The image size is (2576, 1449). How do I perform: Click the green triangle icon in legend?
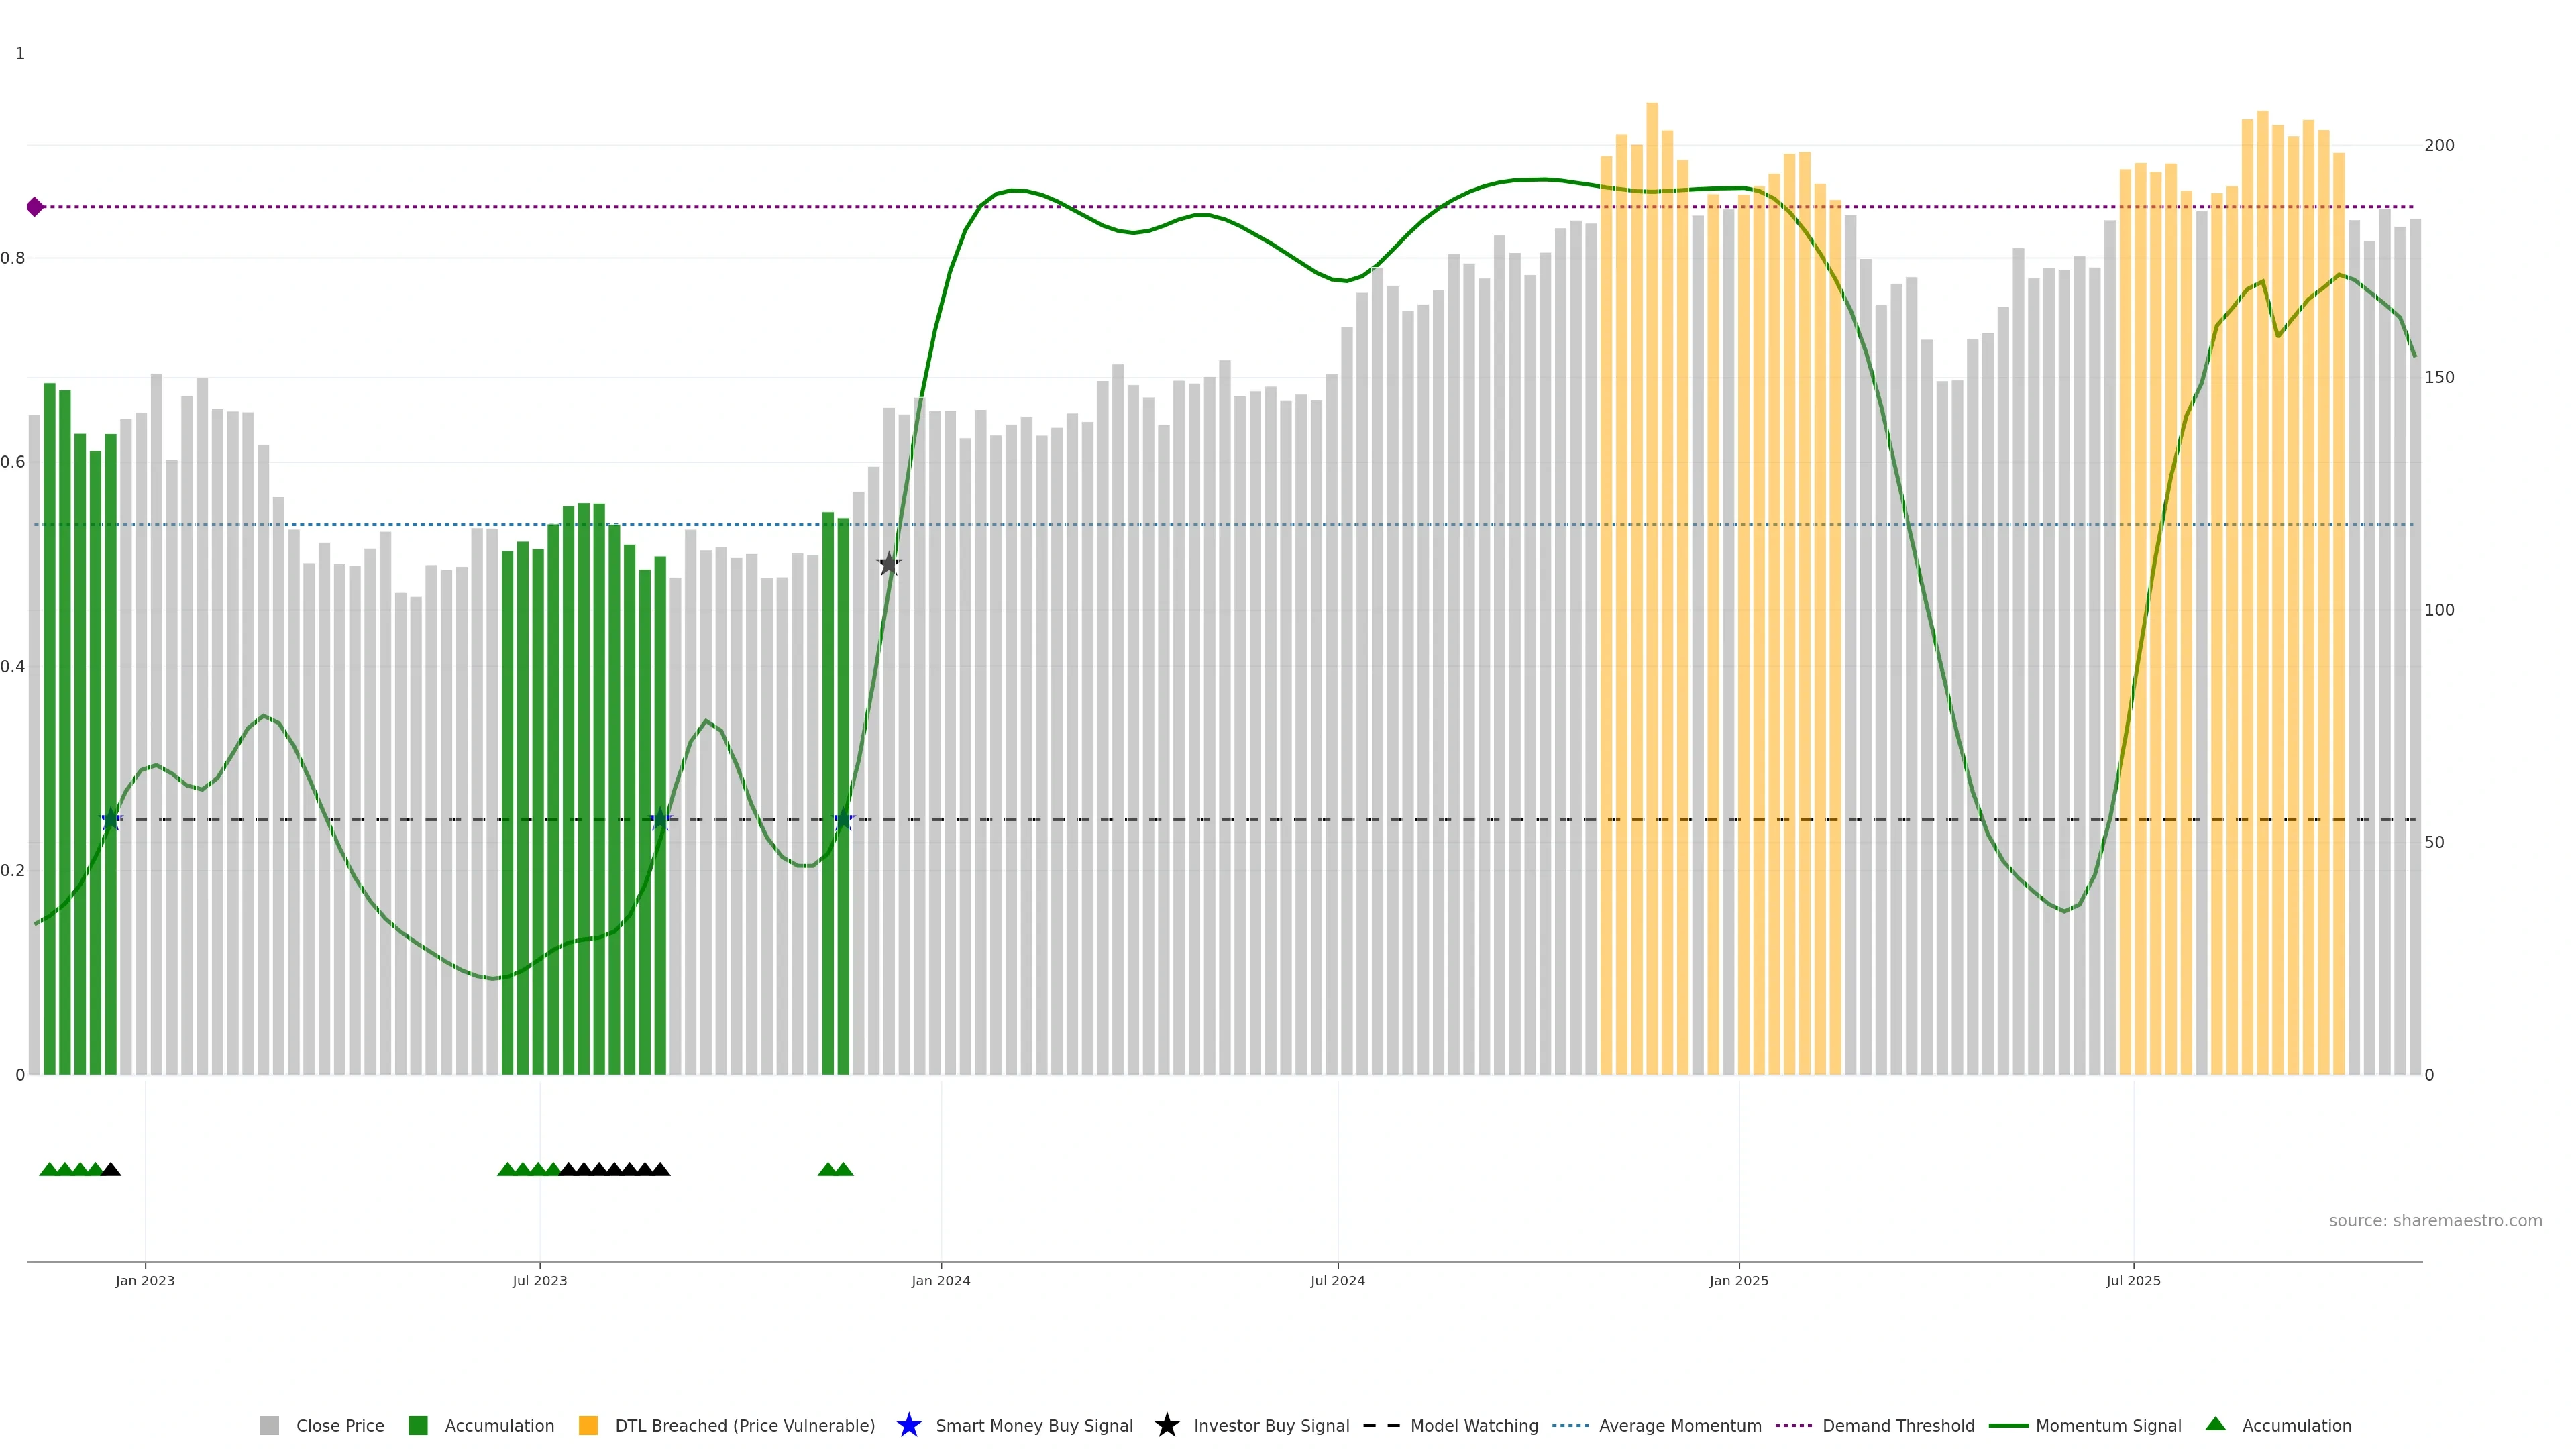coord(2215,1424)
